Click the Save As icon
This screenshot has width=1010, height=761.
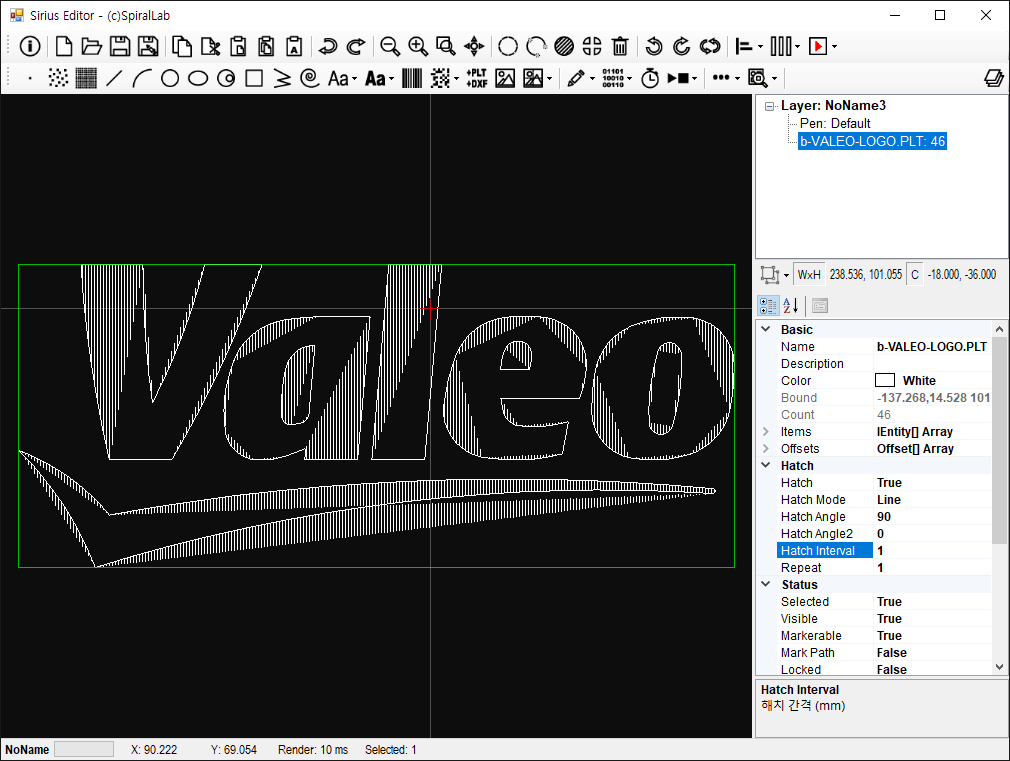(x=148, y=46)
